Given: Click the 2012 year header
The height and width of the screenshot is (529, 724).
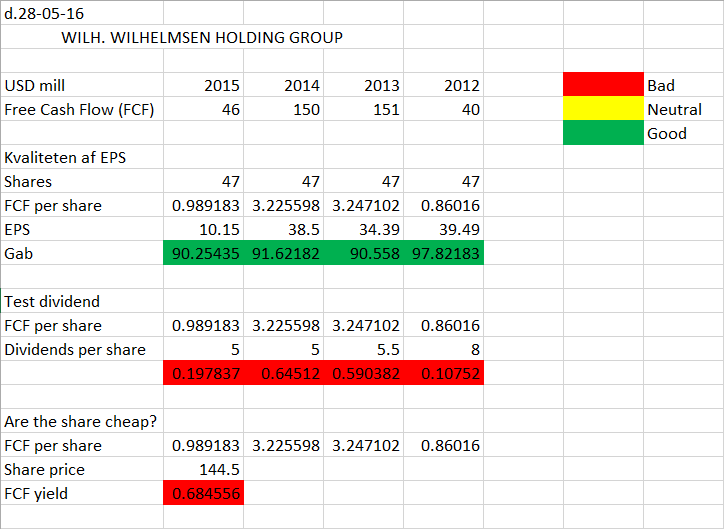Looking at the screenshot, I should tap(462, 85).
